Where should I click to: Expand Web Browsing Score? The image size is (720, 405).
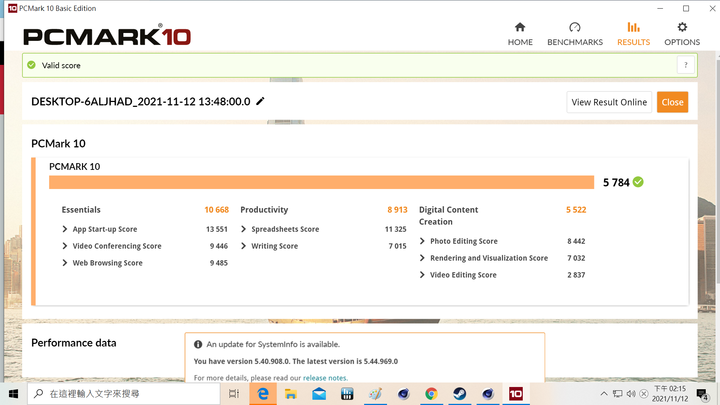click(x=65, y=263)
